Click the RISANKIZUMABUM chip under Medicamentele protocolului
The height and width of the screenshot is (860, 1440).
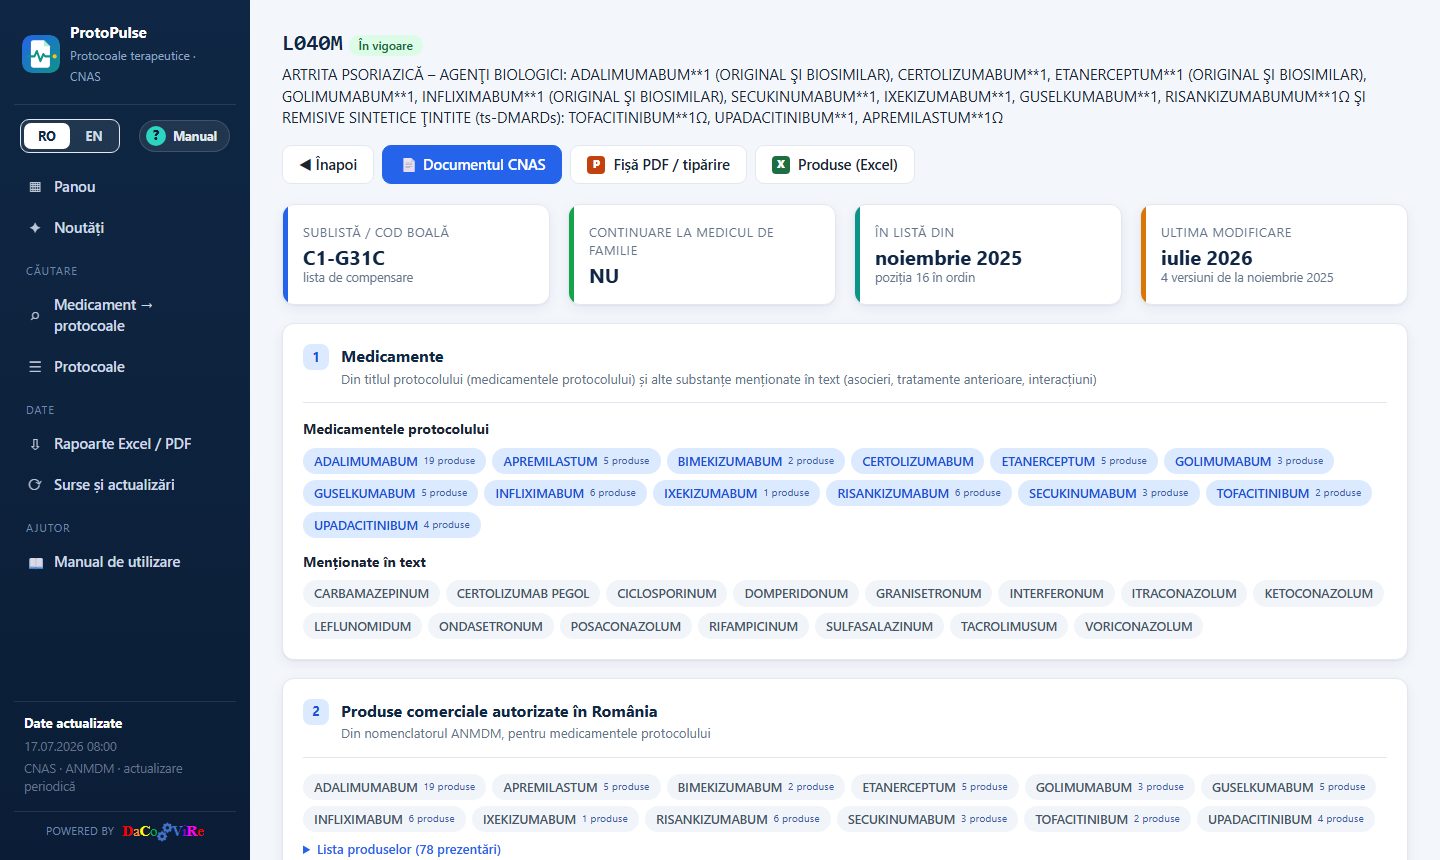point(919,493)
